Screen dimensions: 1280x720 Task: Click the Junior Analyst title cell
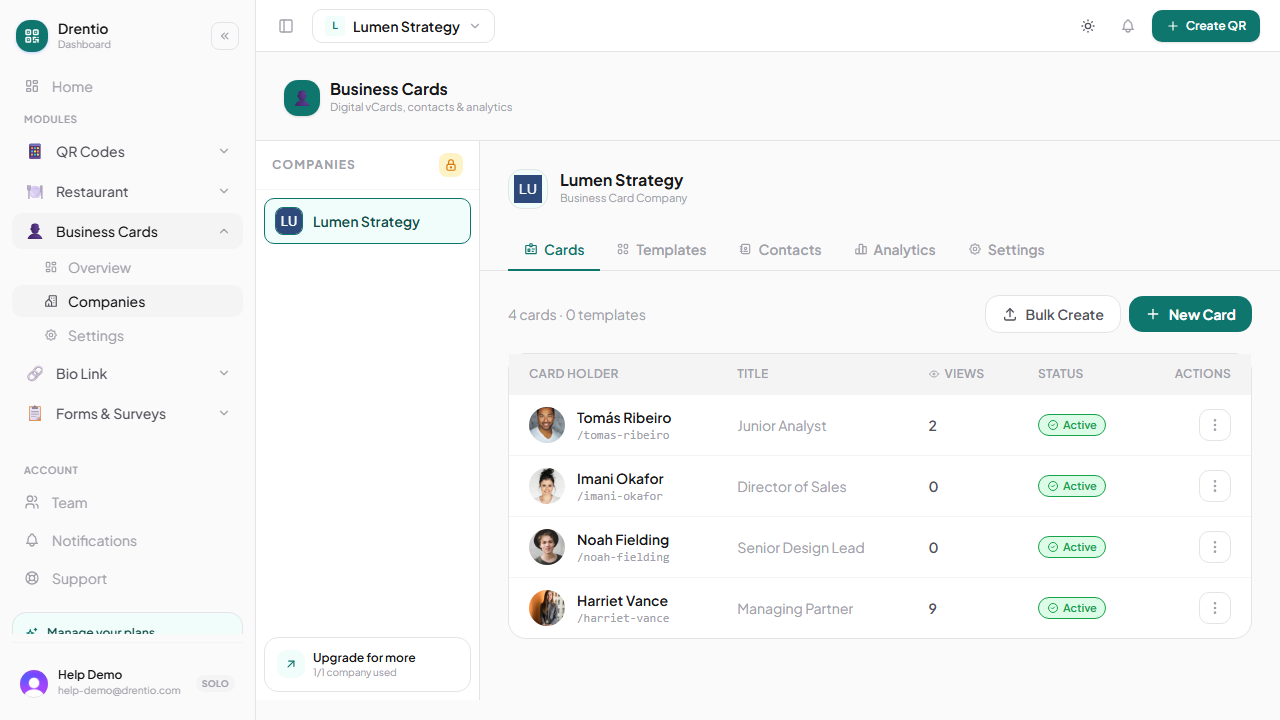click(x=782, y=426)
